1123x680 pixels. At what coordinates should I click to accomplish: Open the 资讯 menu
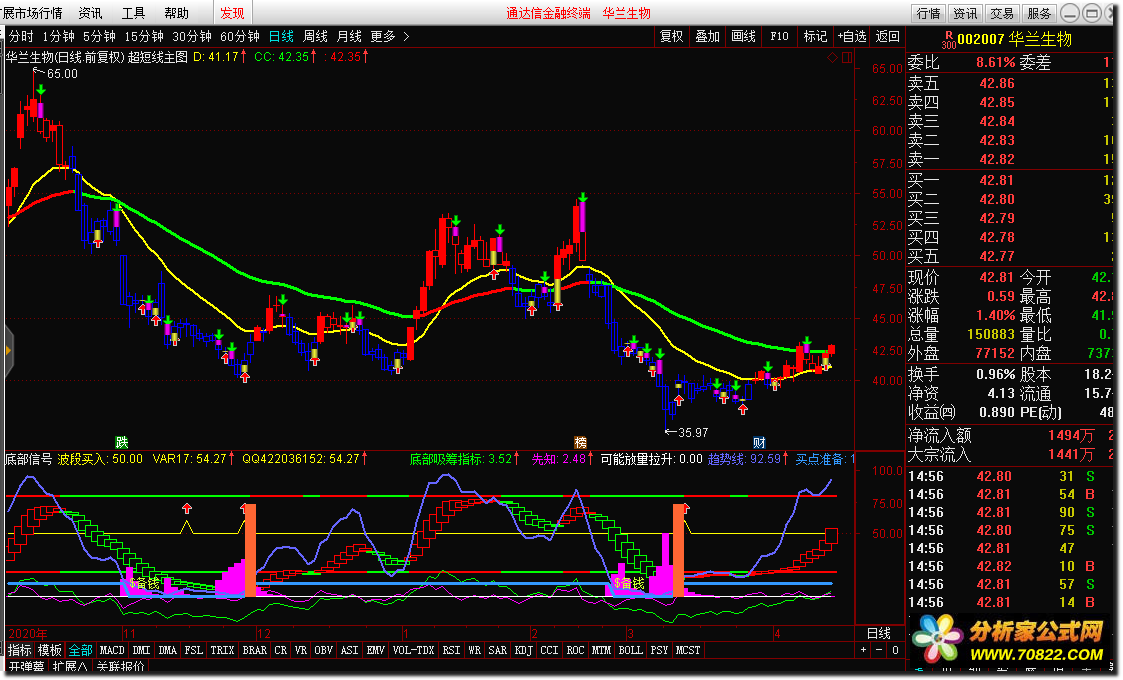pyautogui.click(x=90, y=13)
